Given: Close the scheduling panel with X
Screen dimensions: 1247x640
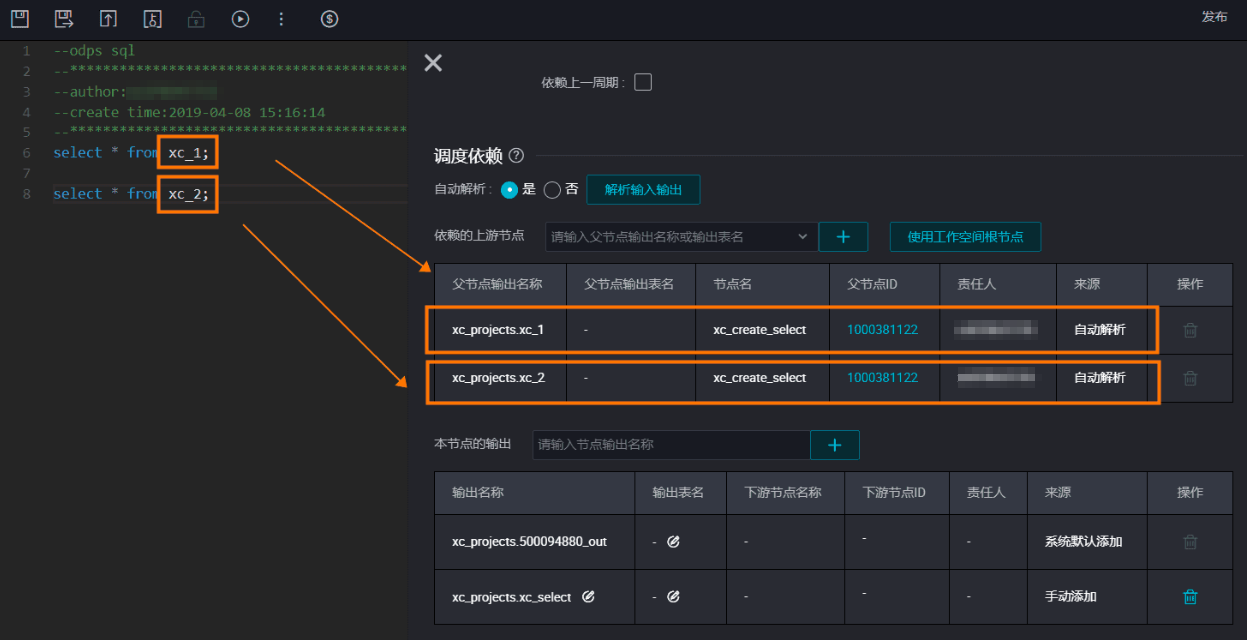Looking at the screenshot, I should 433,63.
